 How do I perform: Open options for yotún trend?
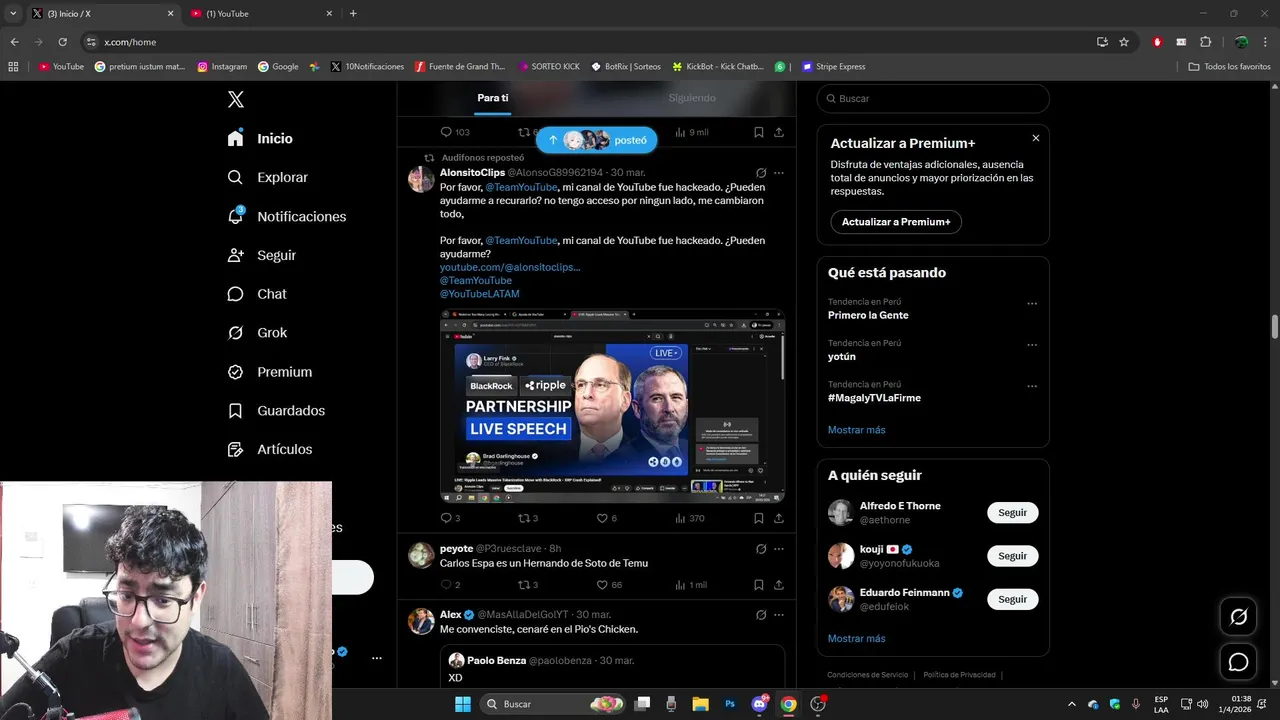[1032, 345]
